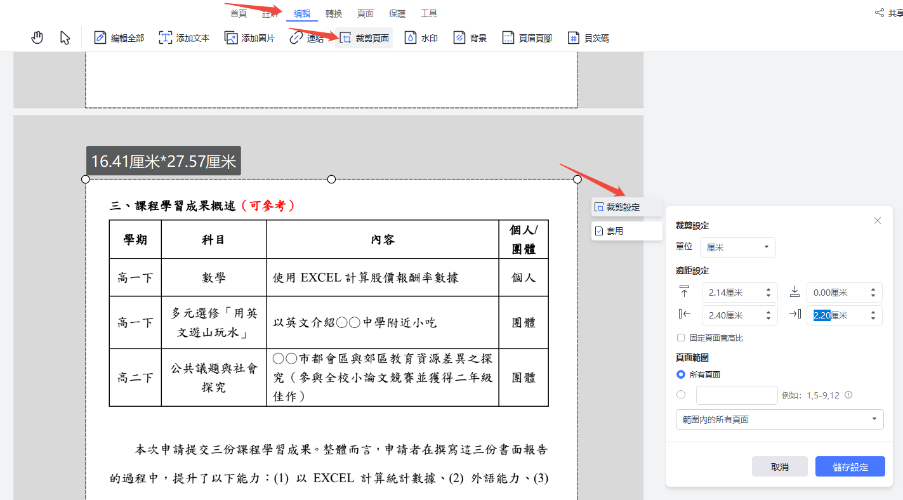Select the arrow pointer tool

64,38
